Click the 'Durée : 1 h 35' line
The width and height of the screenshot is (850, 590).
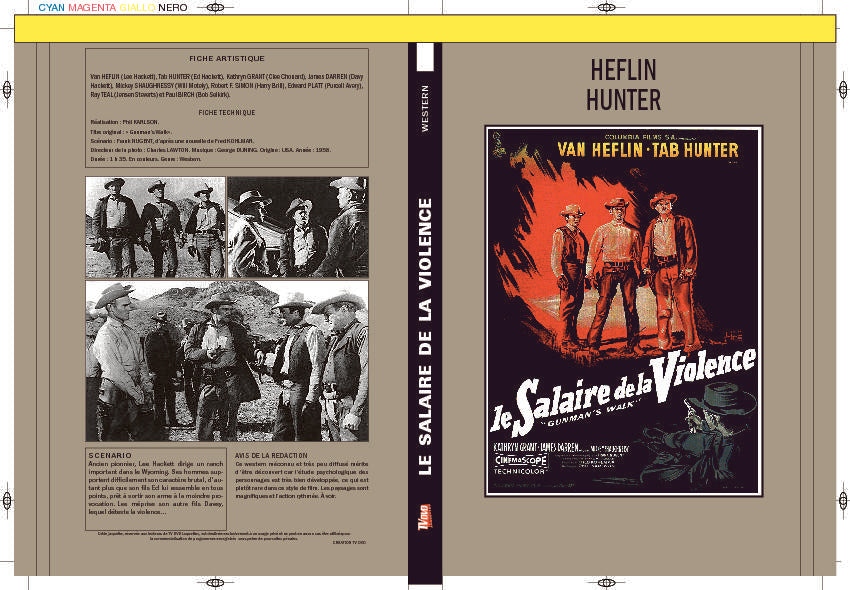(146, 159)
